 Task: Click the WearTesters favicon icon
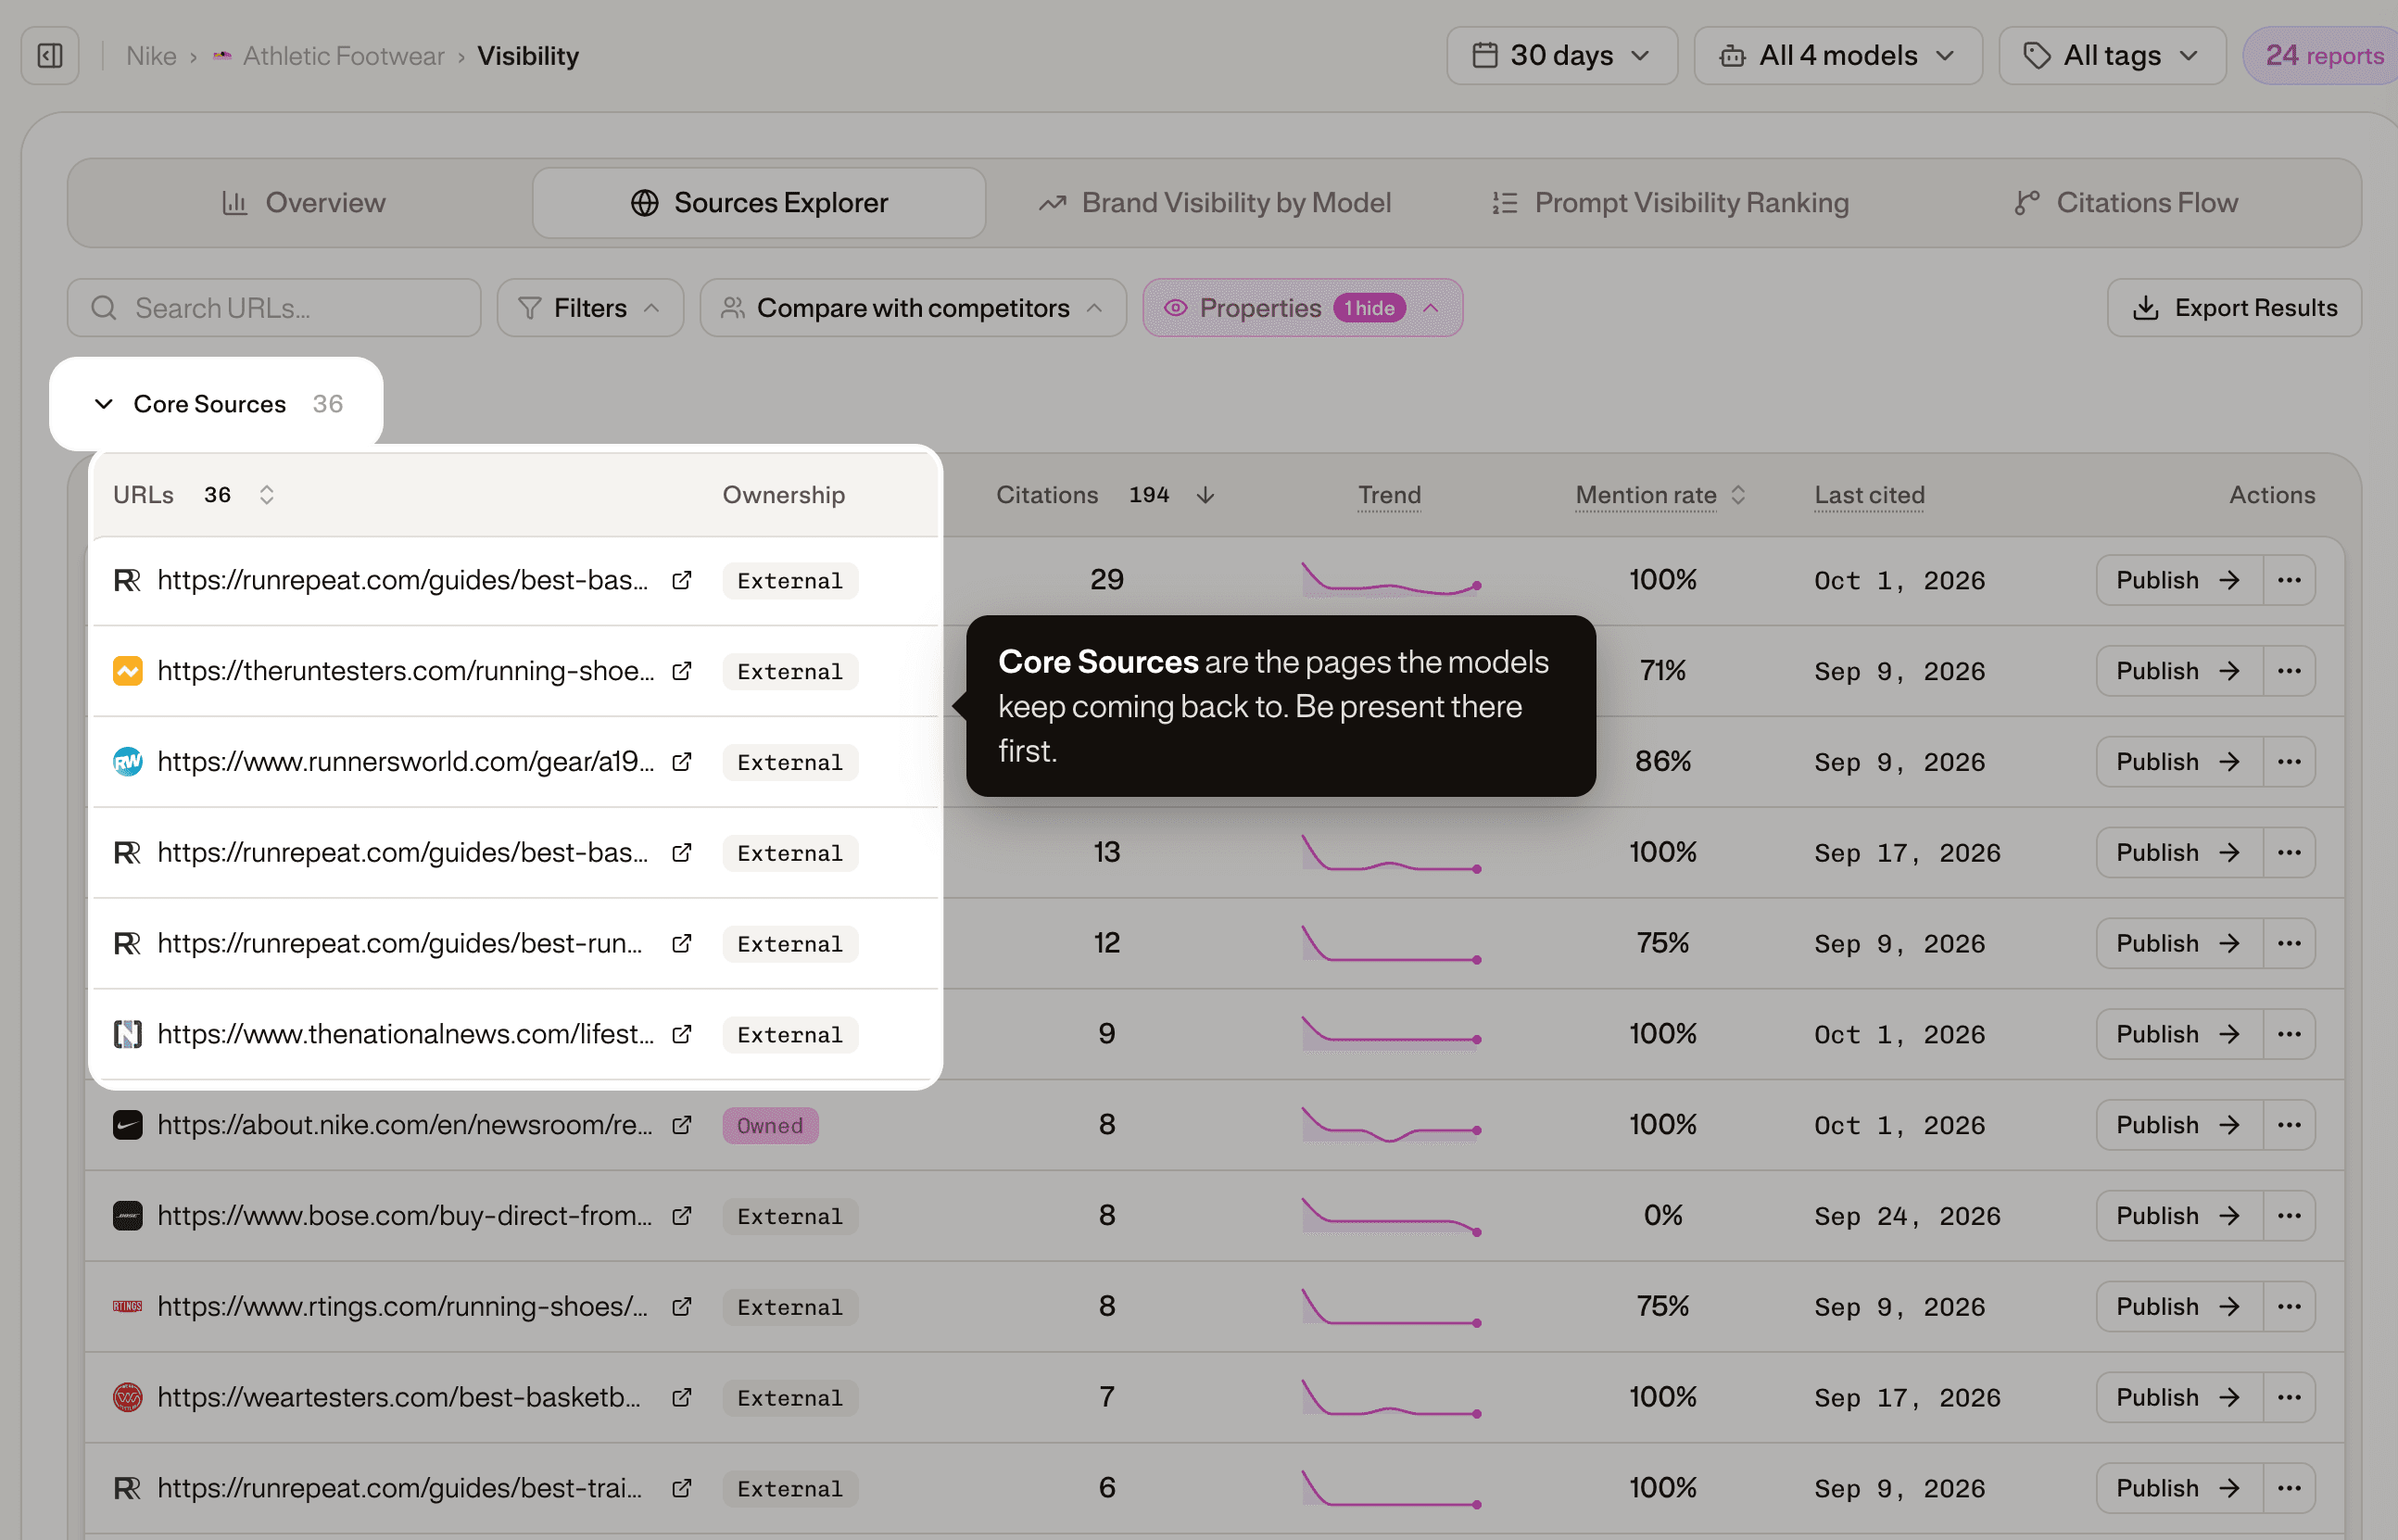pyautogui.click(x=127, y=1398)
